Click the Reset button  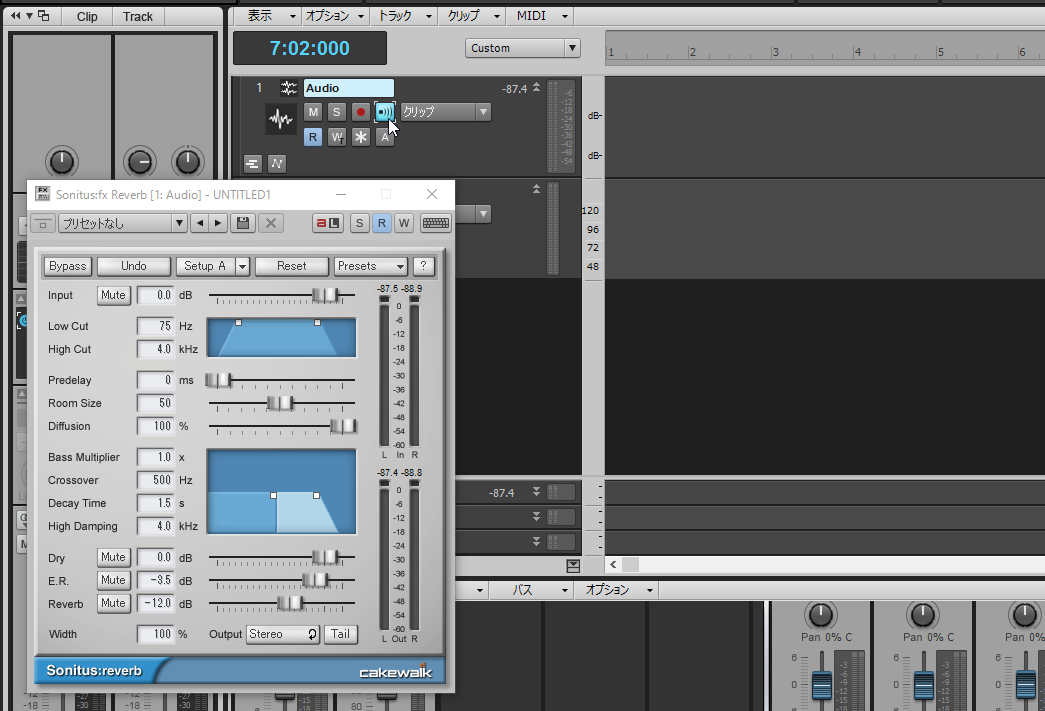(292, 267)
